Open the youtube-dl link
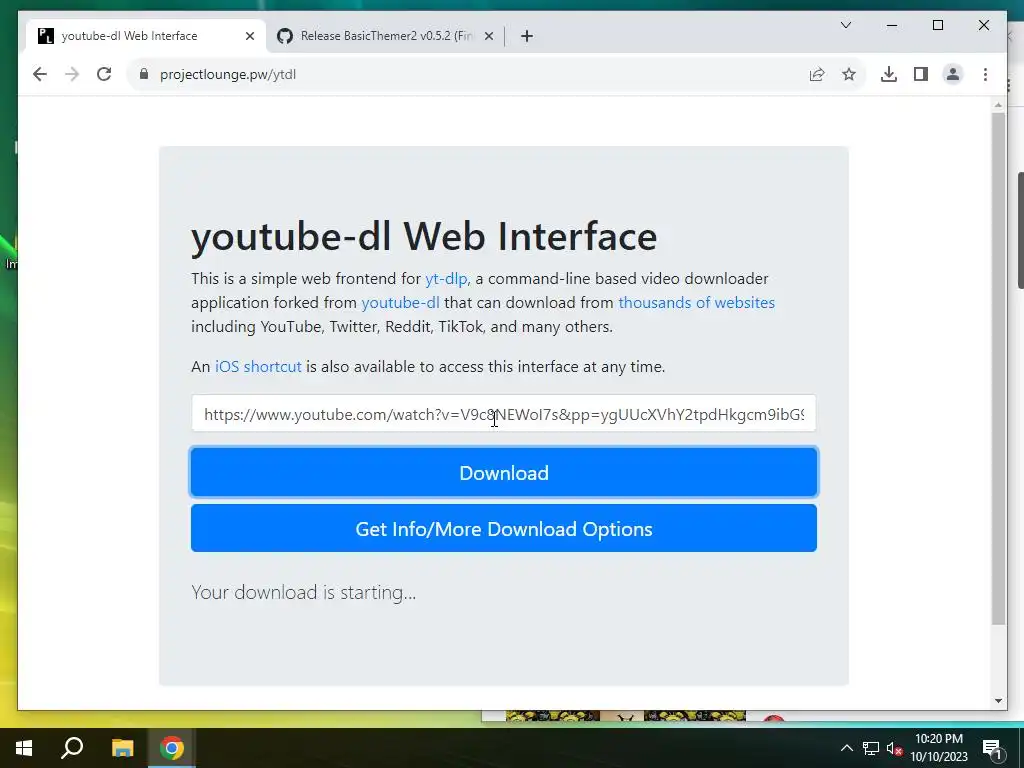Image resolution: width=1024 pixels, height=768 pixels. pos(400,303)
